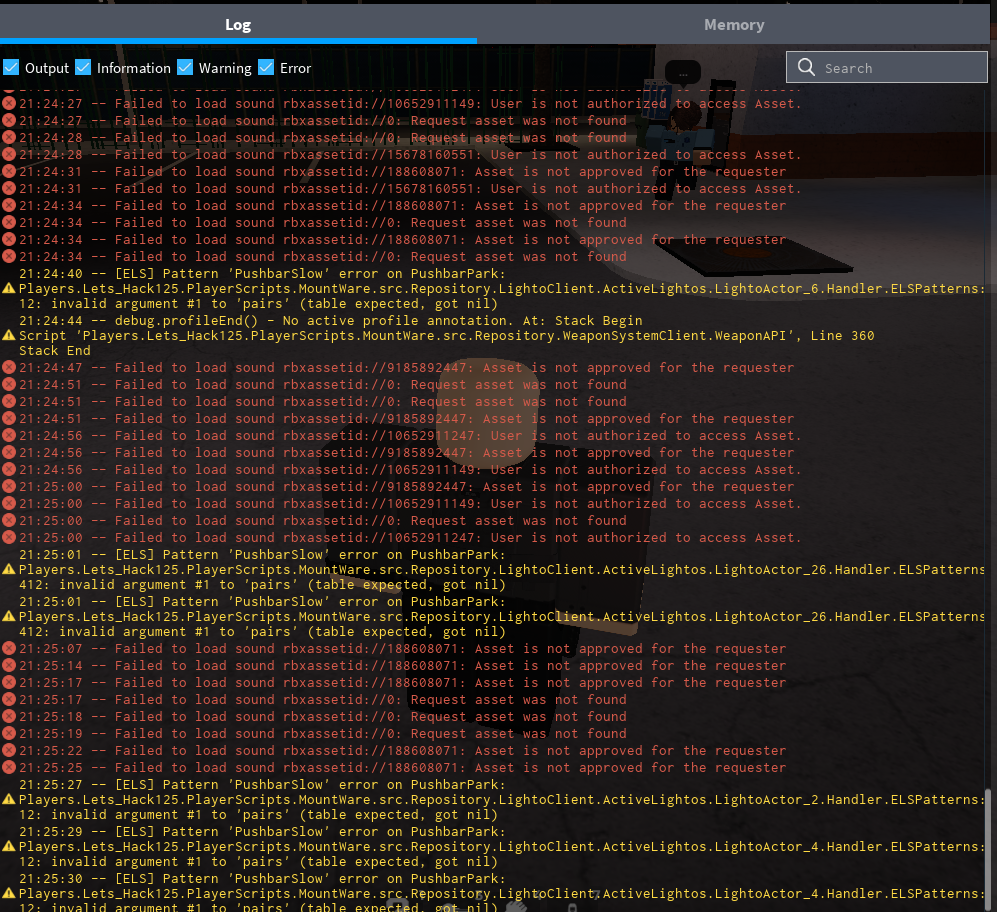Click error icon beside the 21:25:22 entry
This screenshot has width=997, height=912.
tap(9, 751)
